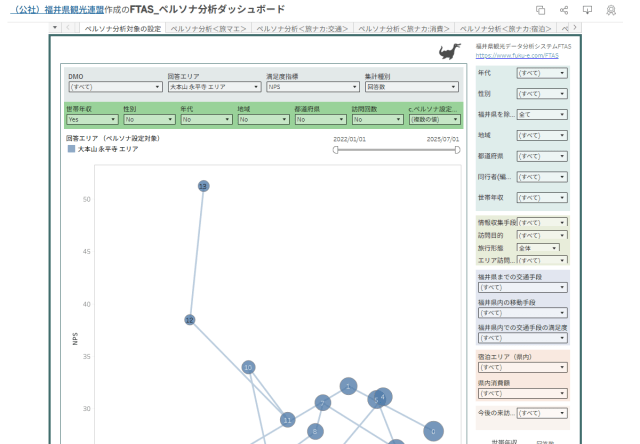Viewport: 640px width, 444px height.
Task: Open the 福井県観光連盟 profile link
Action: 58,10
